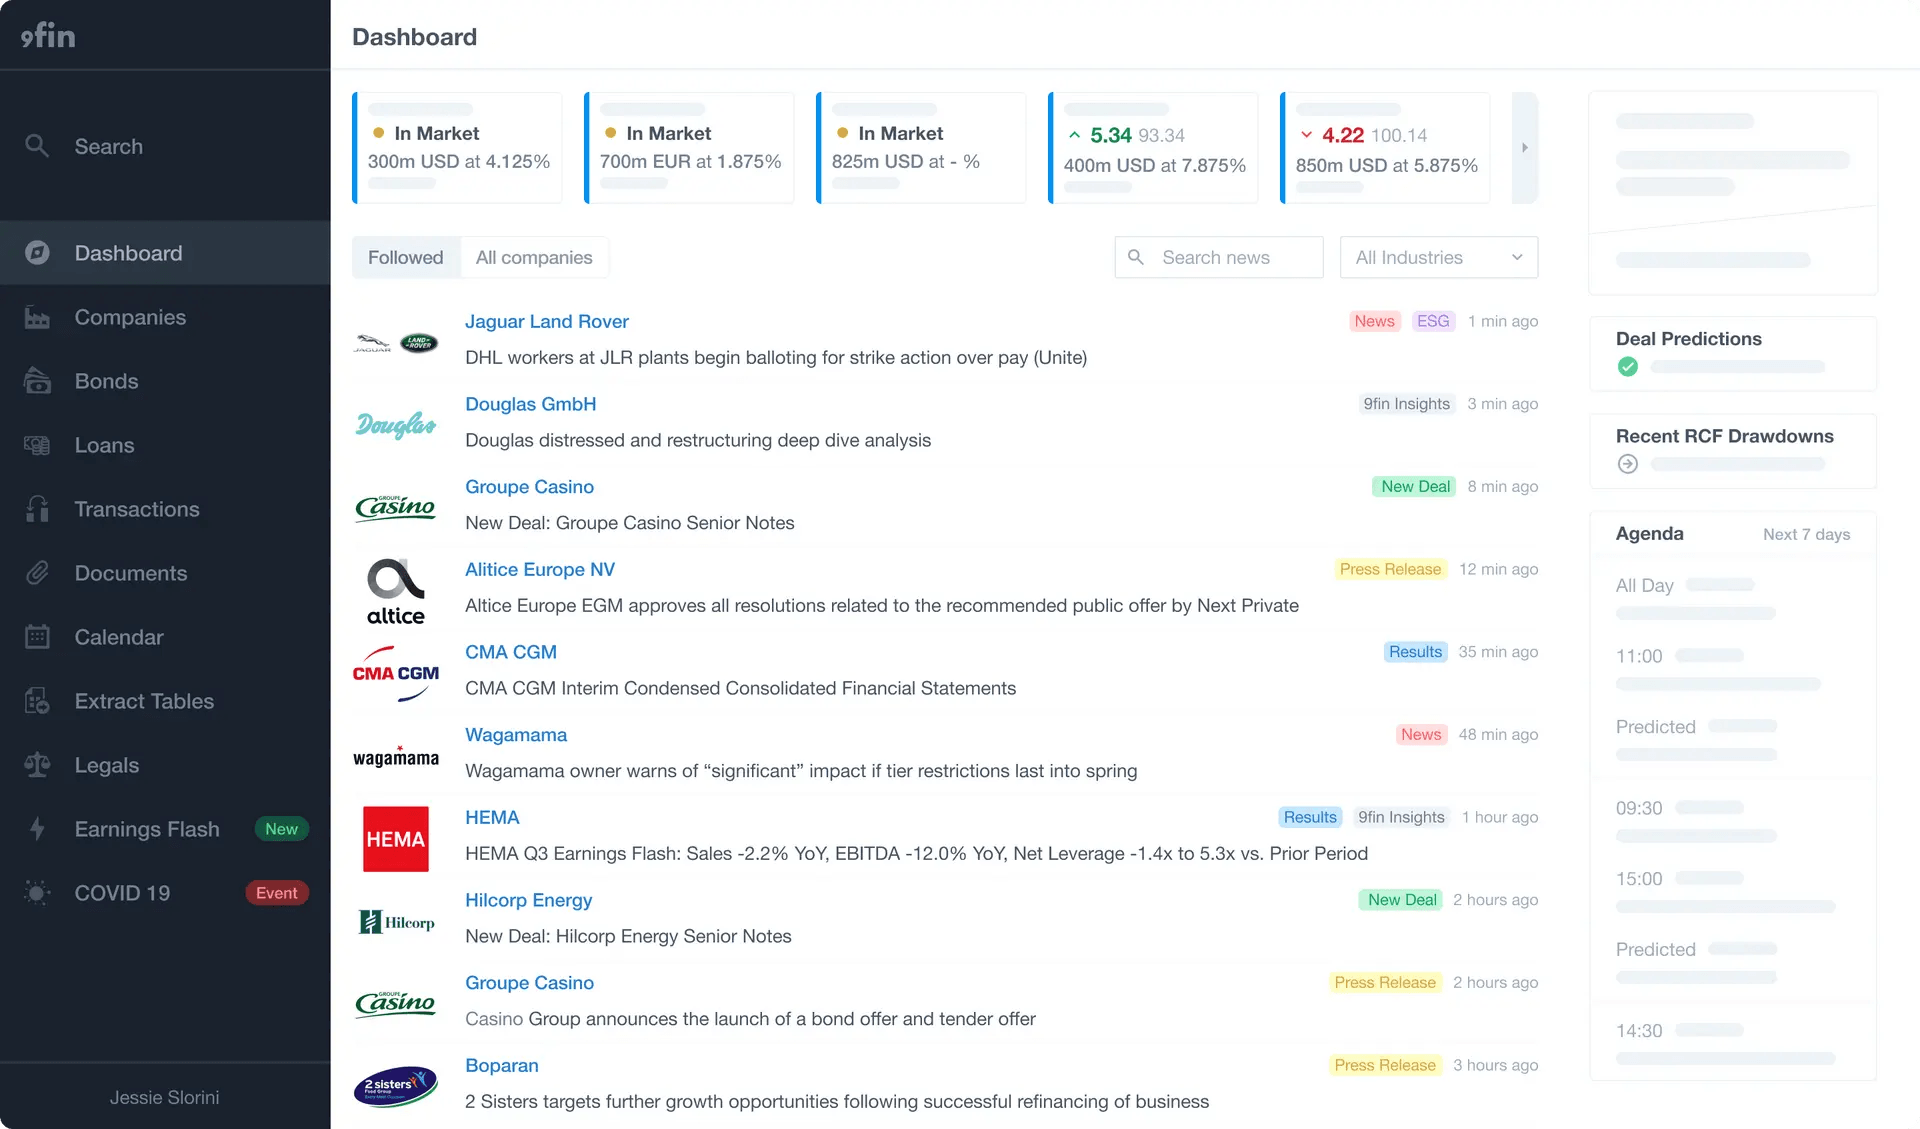Click the Altice logo thumbnail
The image size is (1920, 1129).
pos(396,592)
